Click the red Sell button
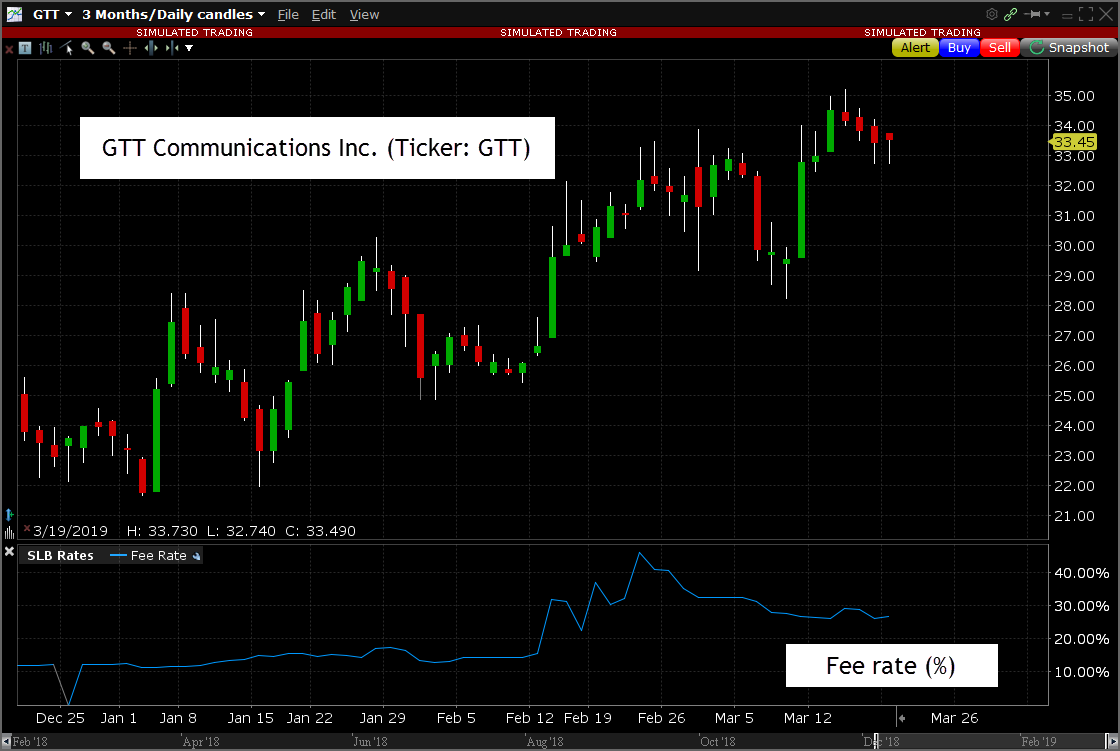Viewport: 1120px width, 751px height. point(1000,47)
